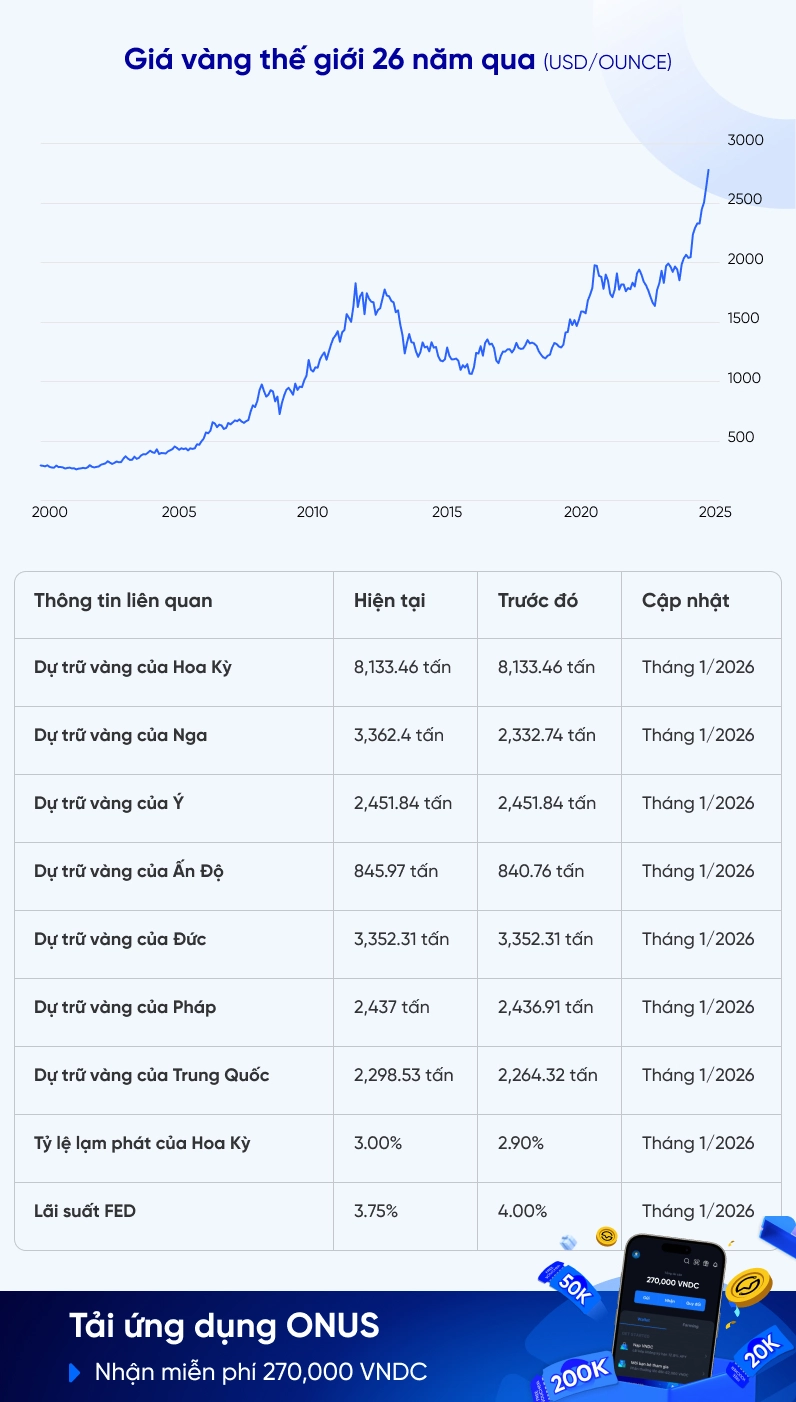
Task: Click the "Tải ứng dụng ONUS" banner title
Action: coord(224,1326)
